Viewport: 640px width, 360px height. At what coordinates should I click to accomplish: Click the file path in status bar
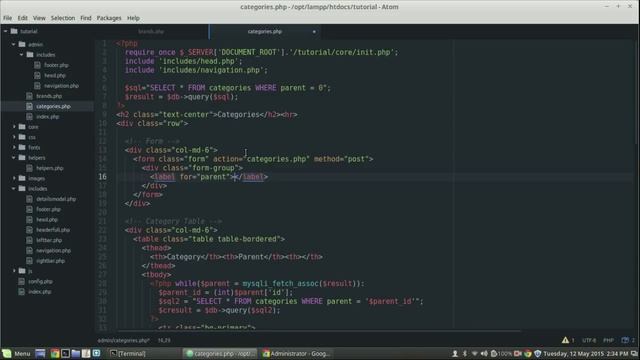pos(124,340)
